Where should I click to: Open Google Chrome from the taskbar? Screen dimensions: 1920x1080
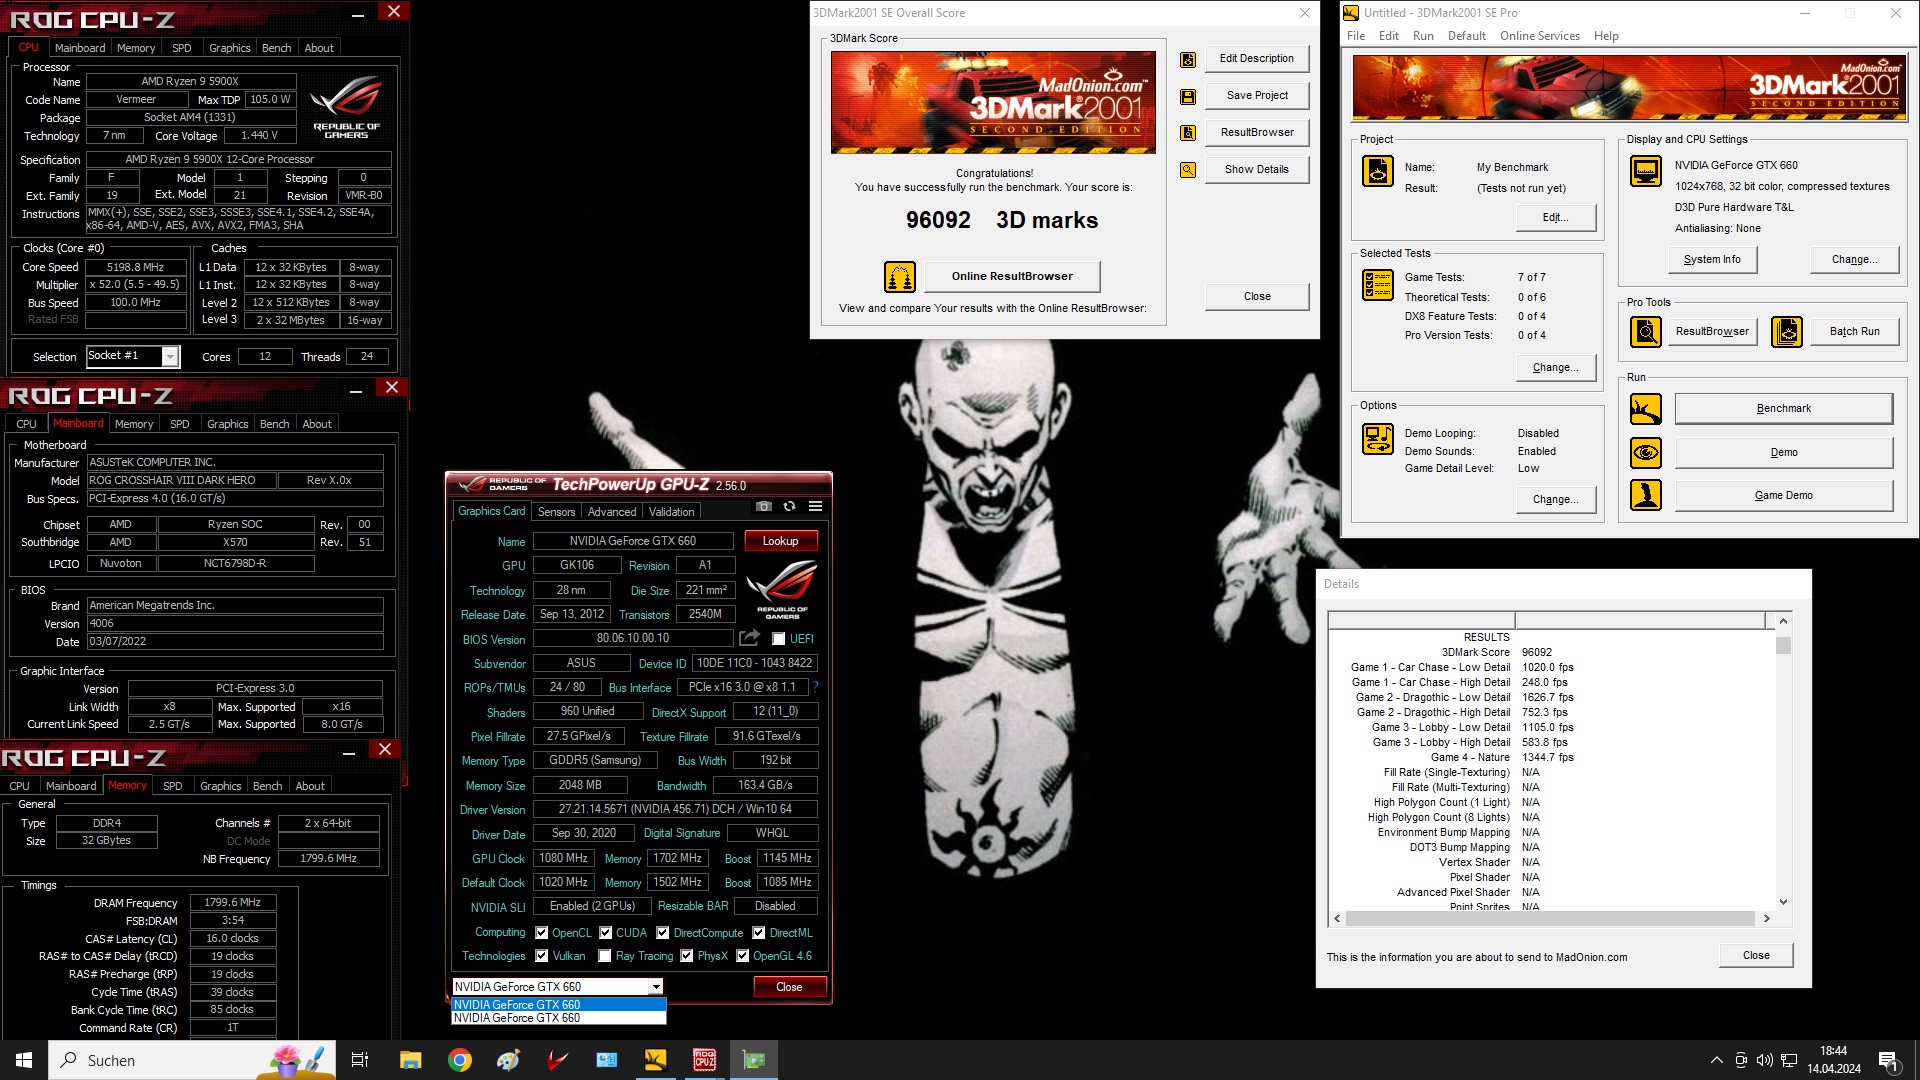[460, 1060]
